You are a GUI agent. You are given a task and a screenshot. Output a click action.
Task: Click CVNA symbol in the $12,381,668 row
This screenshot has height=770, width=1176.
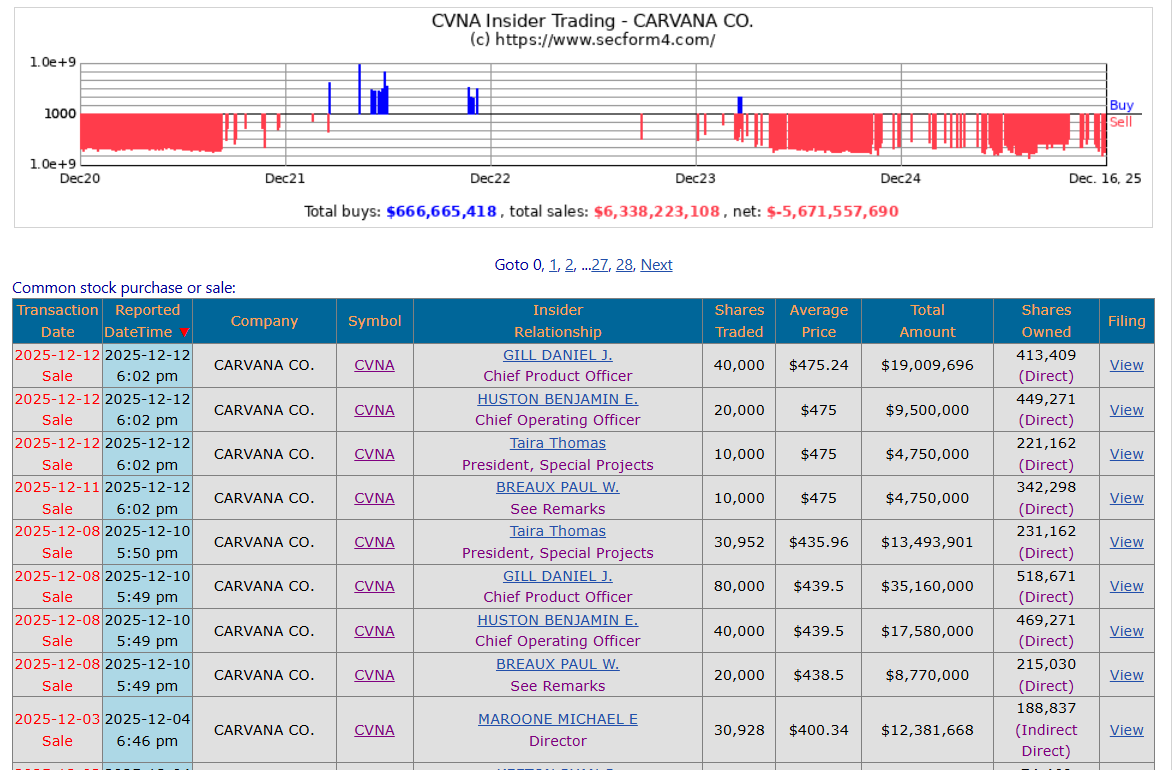click(374, 730)
